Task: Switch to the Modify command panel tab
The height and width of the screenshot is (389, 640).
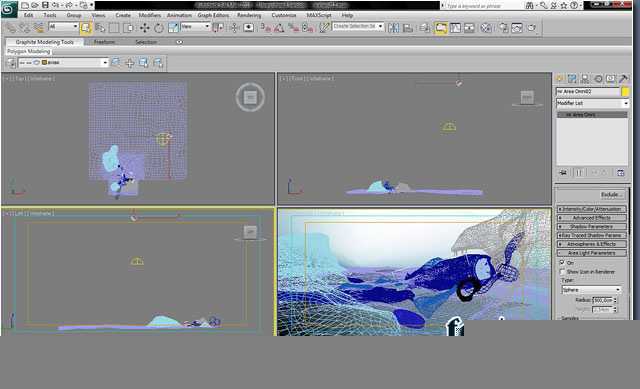Action: (572, 78)
